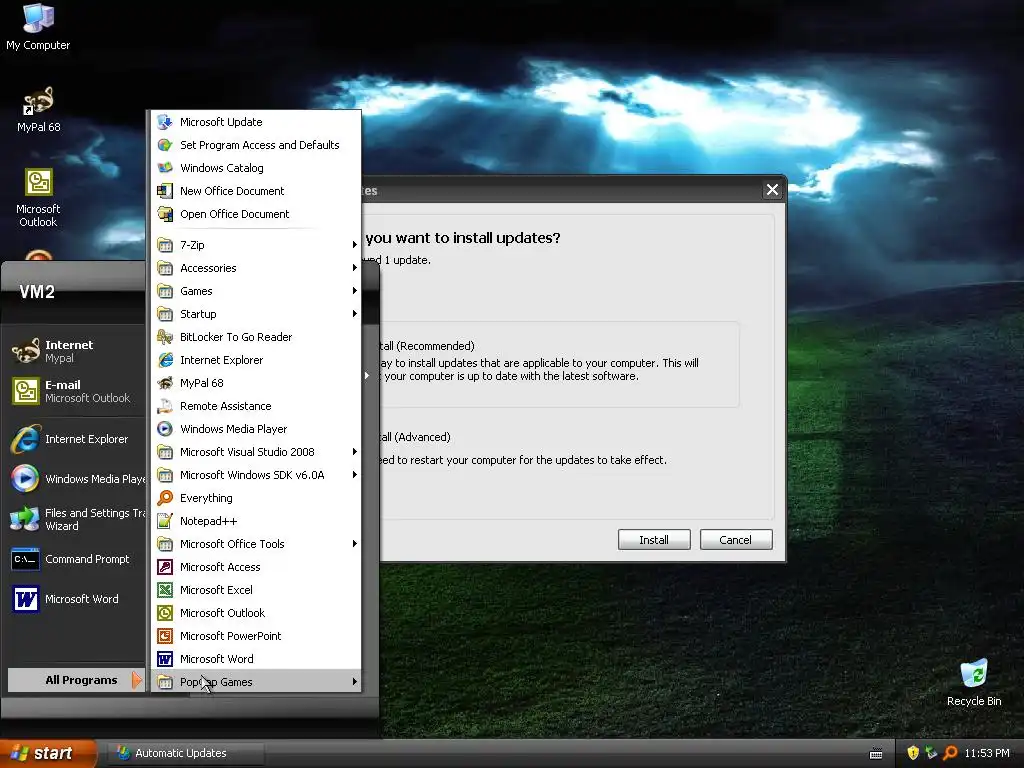Launch Internet Explorer from programs list
The height and width of the screenshot is (768, 1024).
[x=255, y=360]
